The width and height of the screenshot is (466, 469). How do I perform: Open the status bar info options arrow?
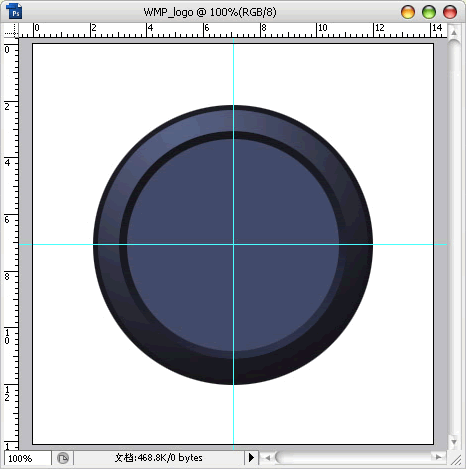[x=251, y=458]
